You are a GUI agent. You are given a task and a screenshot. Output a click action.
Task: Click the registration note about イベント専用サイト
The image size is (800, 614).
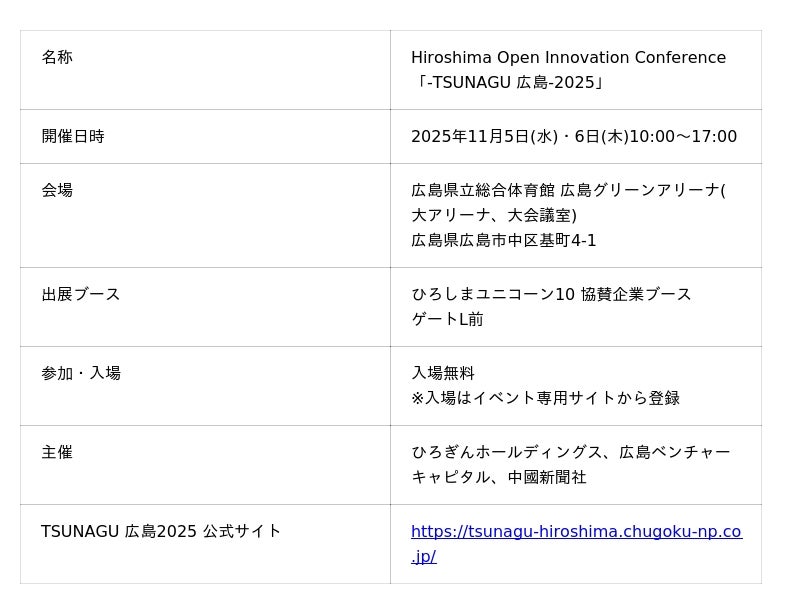click(545, 398)
